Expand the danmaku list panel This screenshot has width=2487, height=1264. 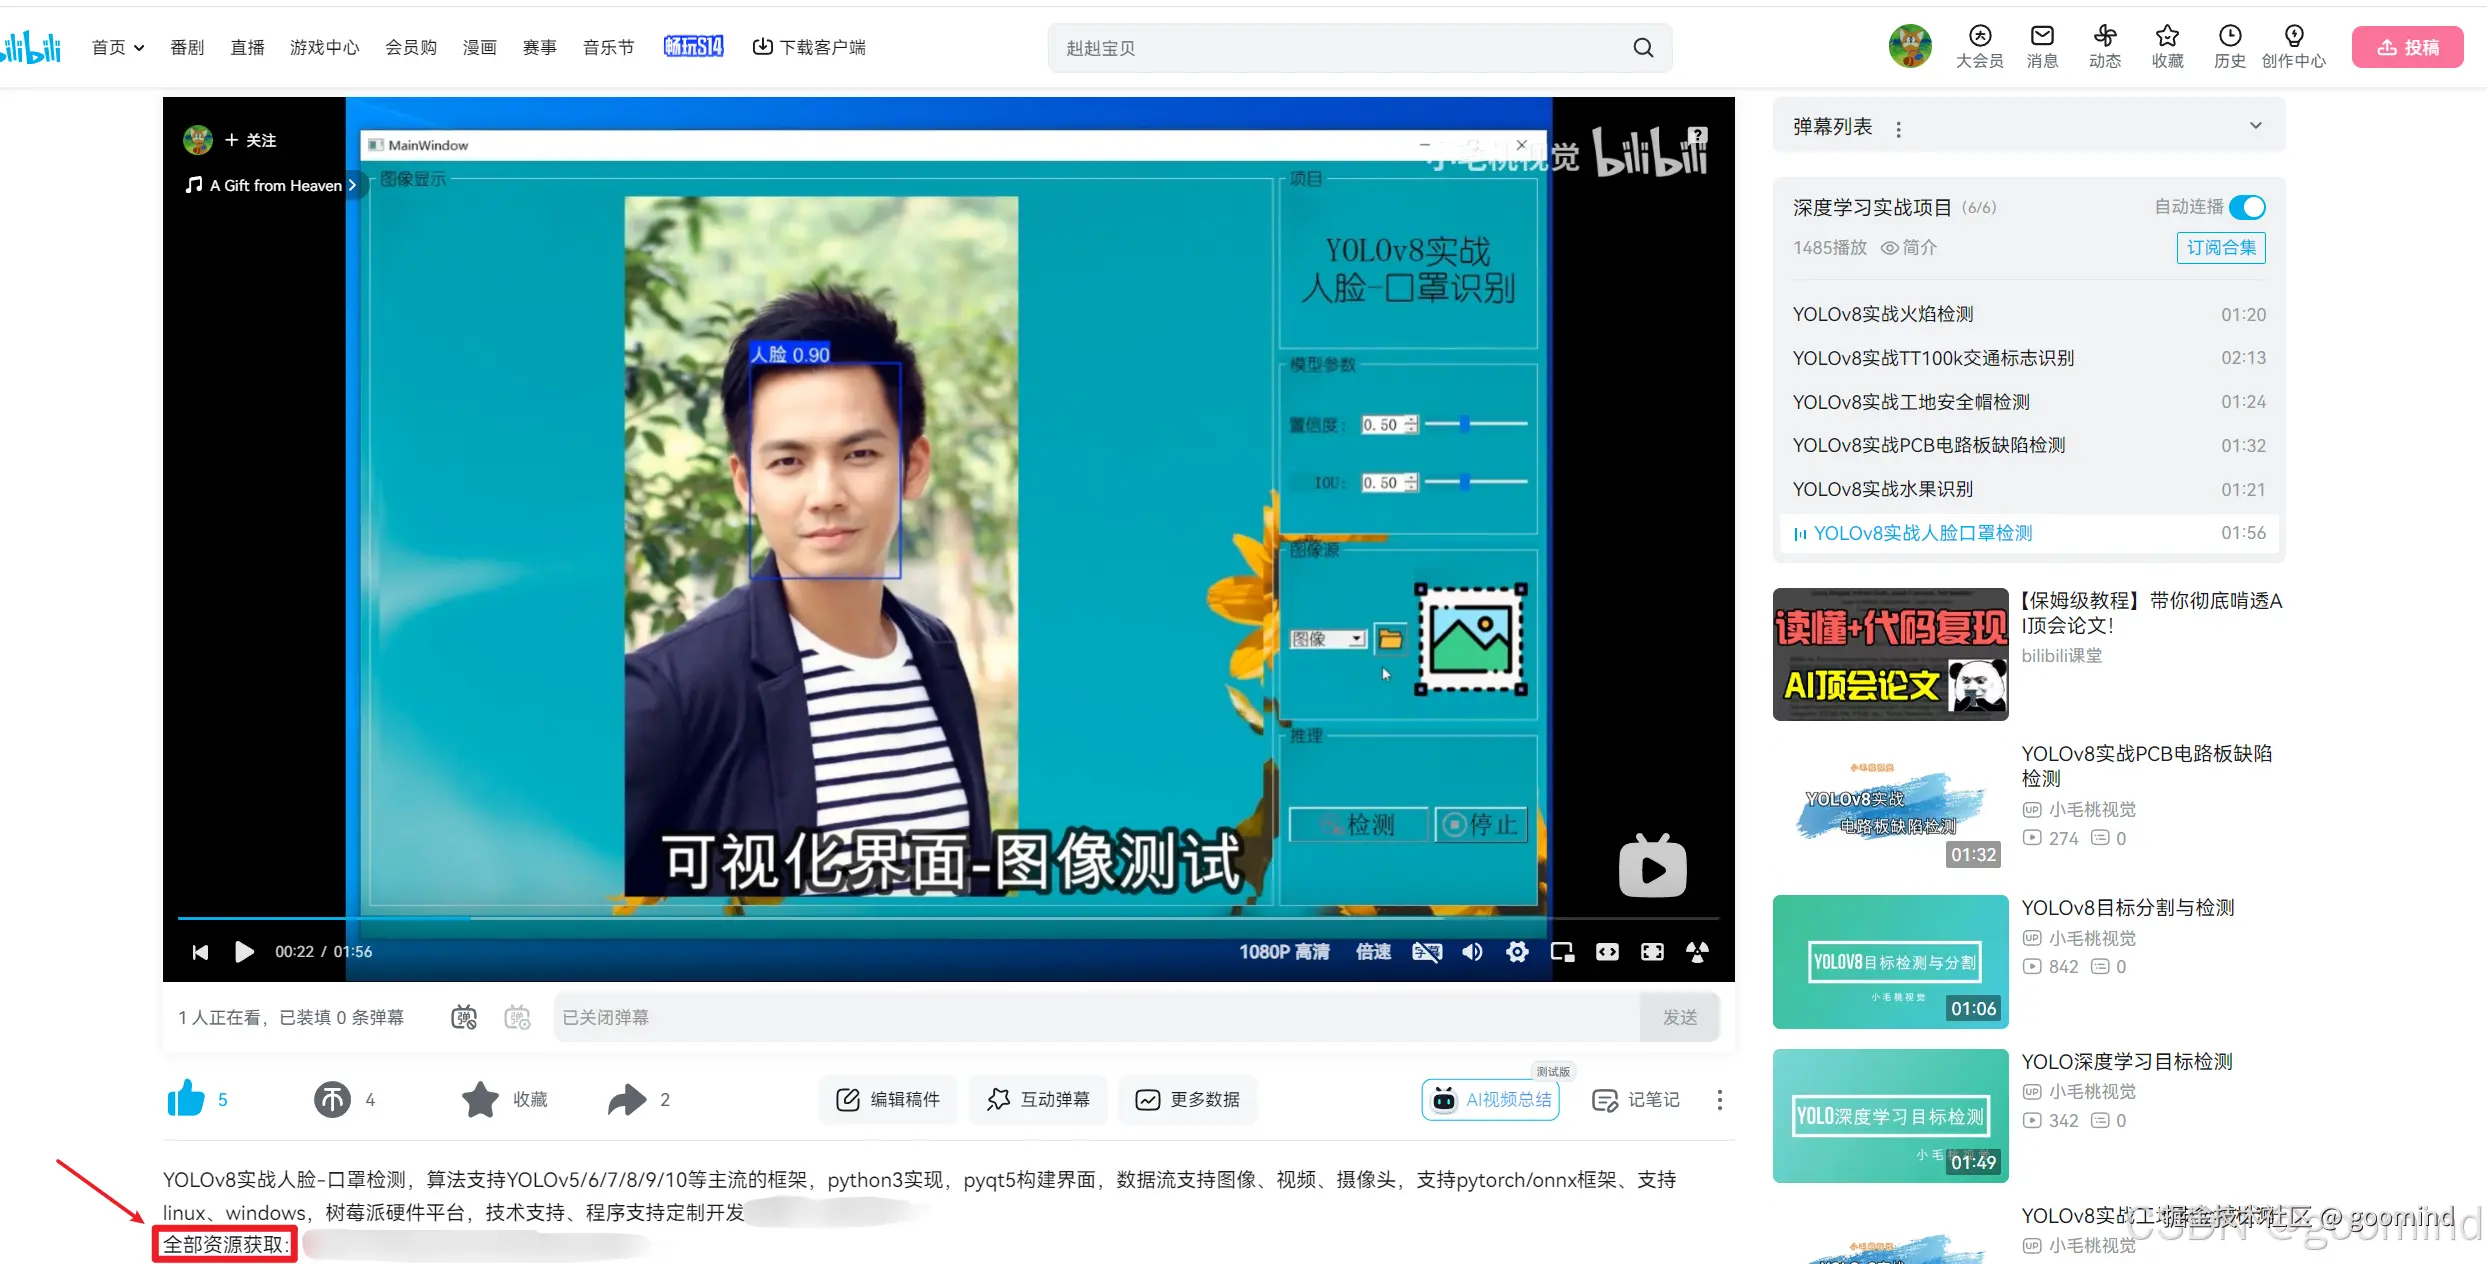[2255, 126]
